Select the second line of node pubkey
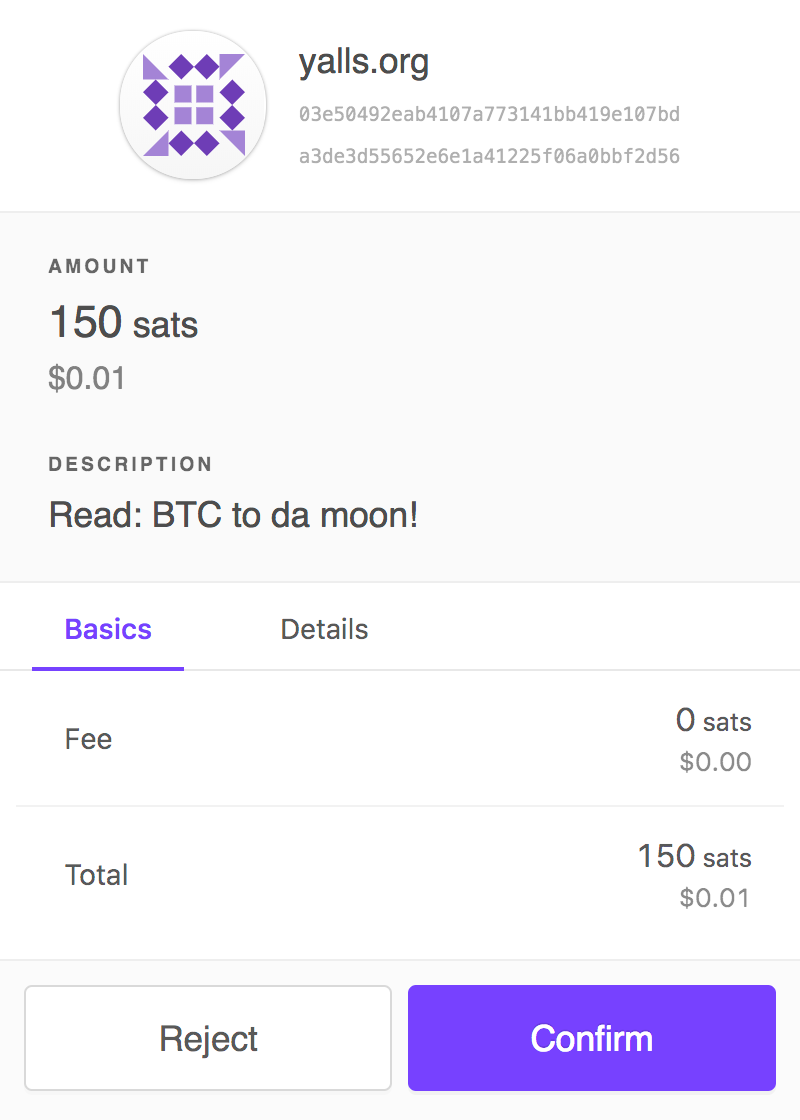 489,156
